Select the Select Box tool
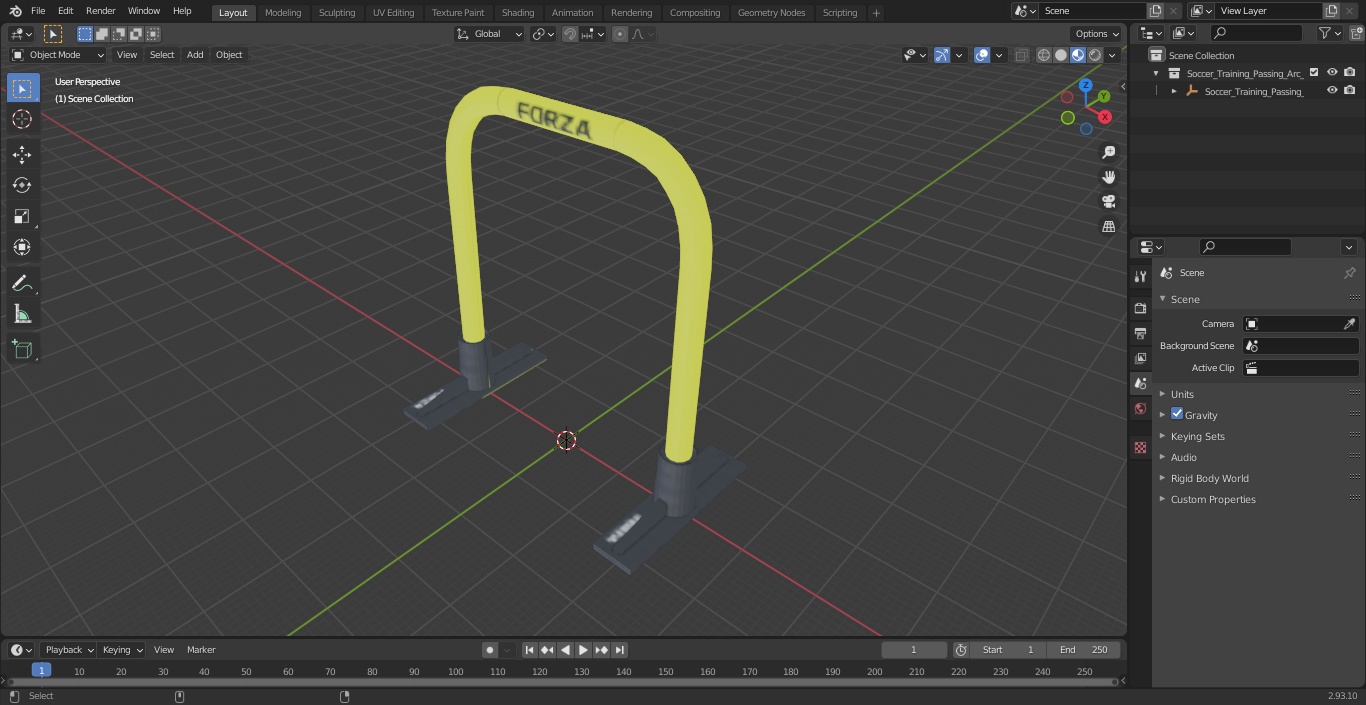This screenshot has height=705, width=1366. (22, 88)
